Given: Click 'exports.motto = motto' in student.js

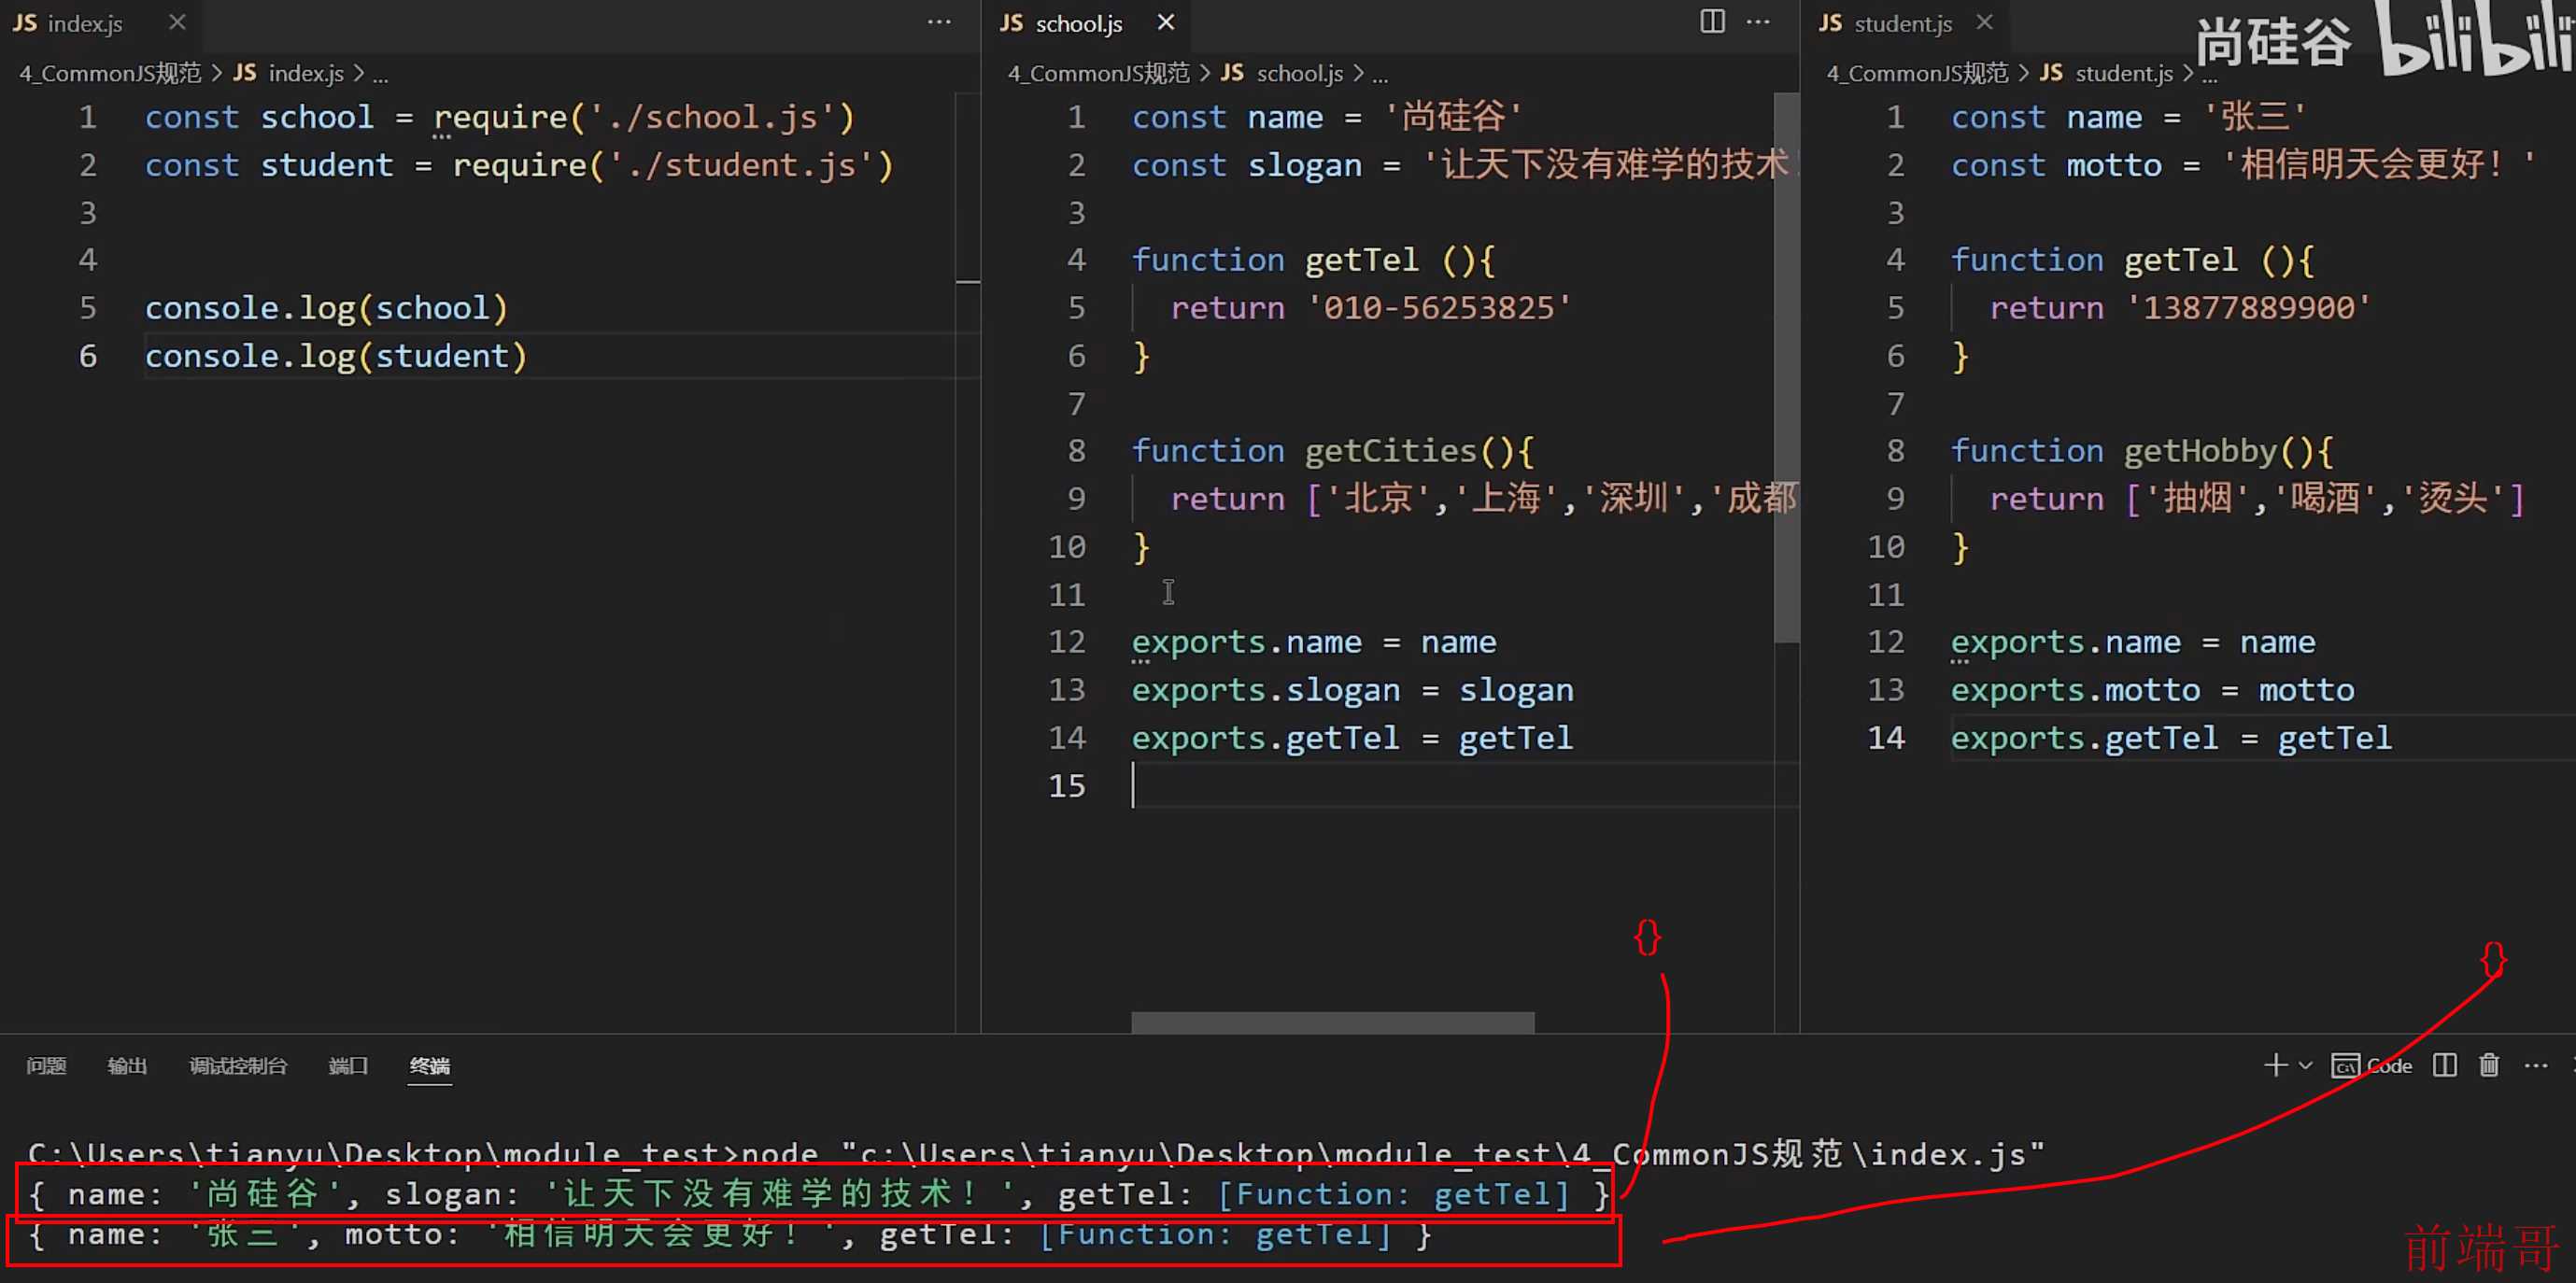Looking at the screenshot, I should coord(2153,690).
